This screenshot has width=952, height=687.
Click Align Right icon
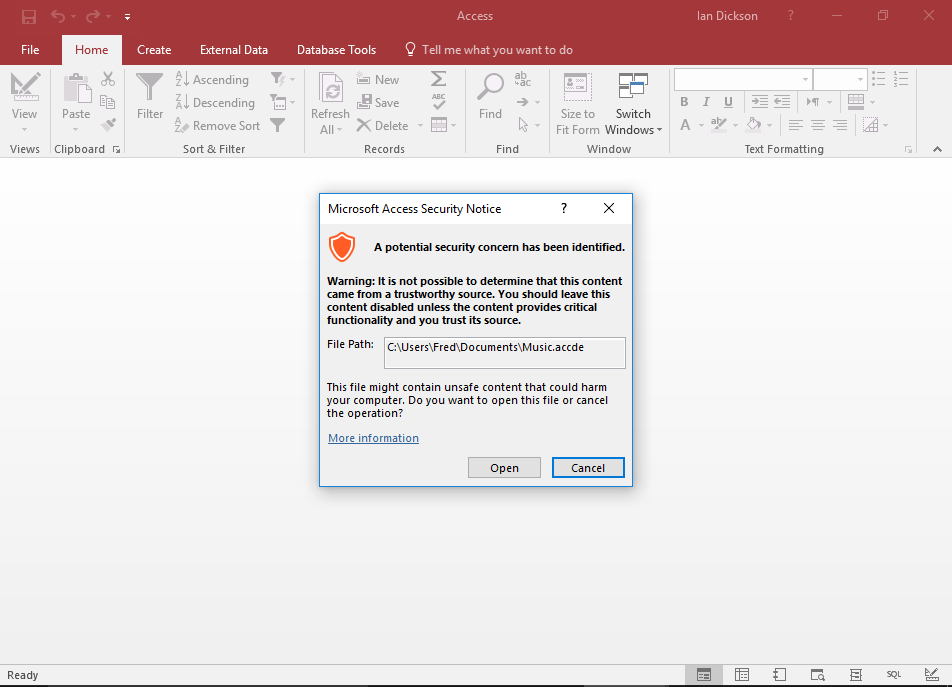coord(840,126)
